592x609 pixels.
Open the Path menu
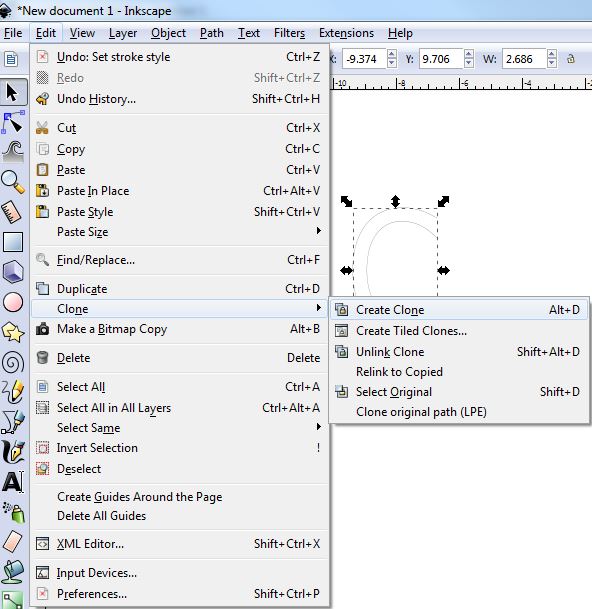coord(212,33)
